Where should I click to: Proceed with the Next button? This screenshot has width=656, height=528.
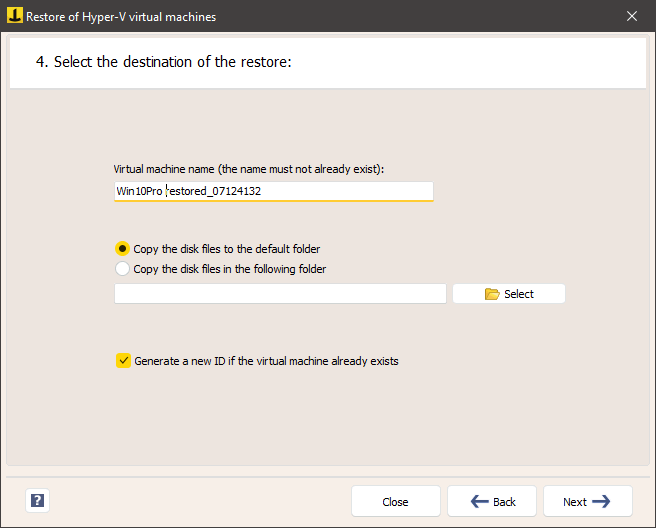[588, 501]
